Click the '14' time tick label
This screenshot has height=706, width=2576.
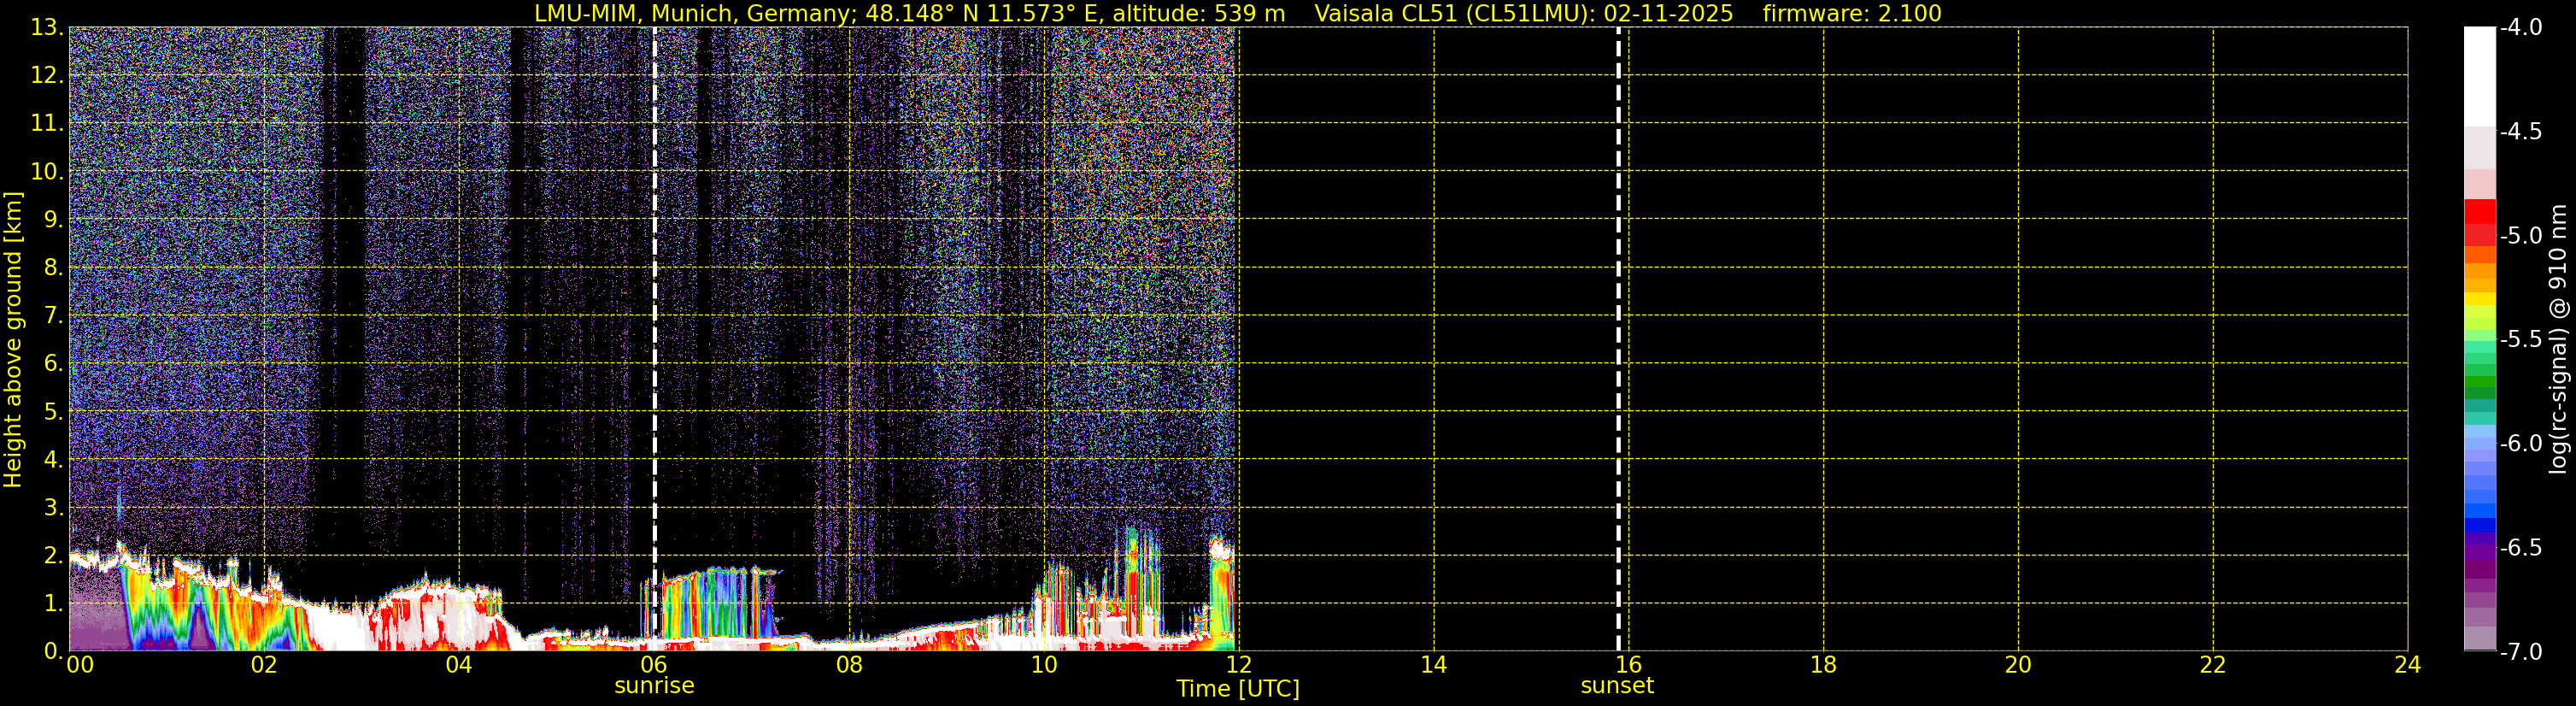[1433, 664]
